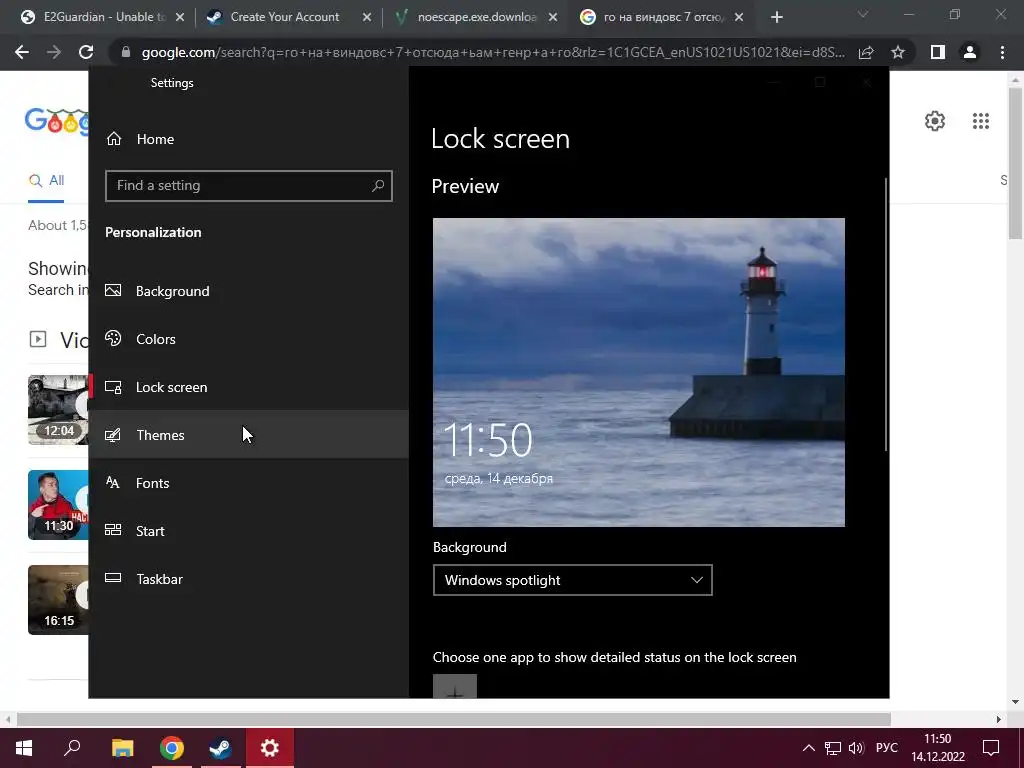Image resolution: width=1024 pixels, height=768 pixels.
Task: Click the Themes brush icon
Action: pyautogui.click(x=113, y=435)
